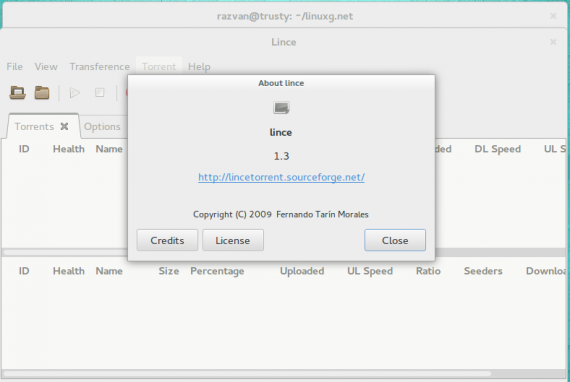Sort by the Percentage column header
Viewport: 570px width, 382px height.
pyautogui.click(x=217, y=271)
